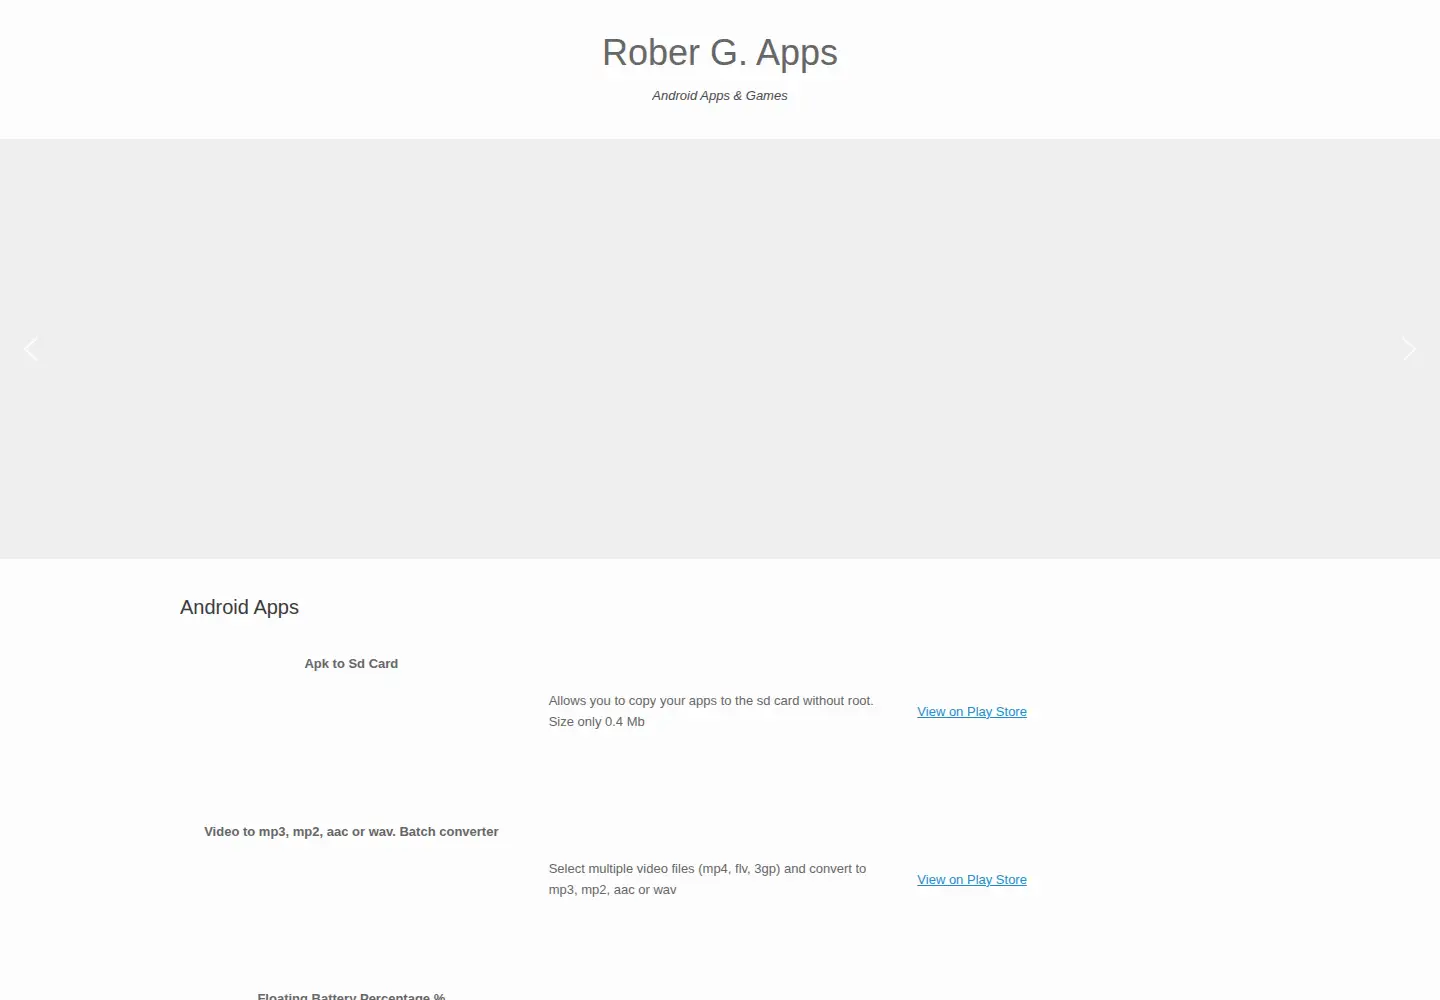Viewport: 1440px width, 1000px height.
Task: Click the Android Apps section heading
Action: click(x=239, y=607)
